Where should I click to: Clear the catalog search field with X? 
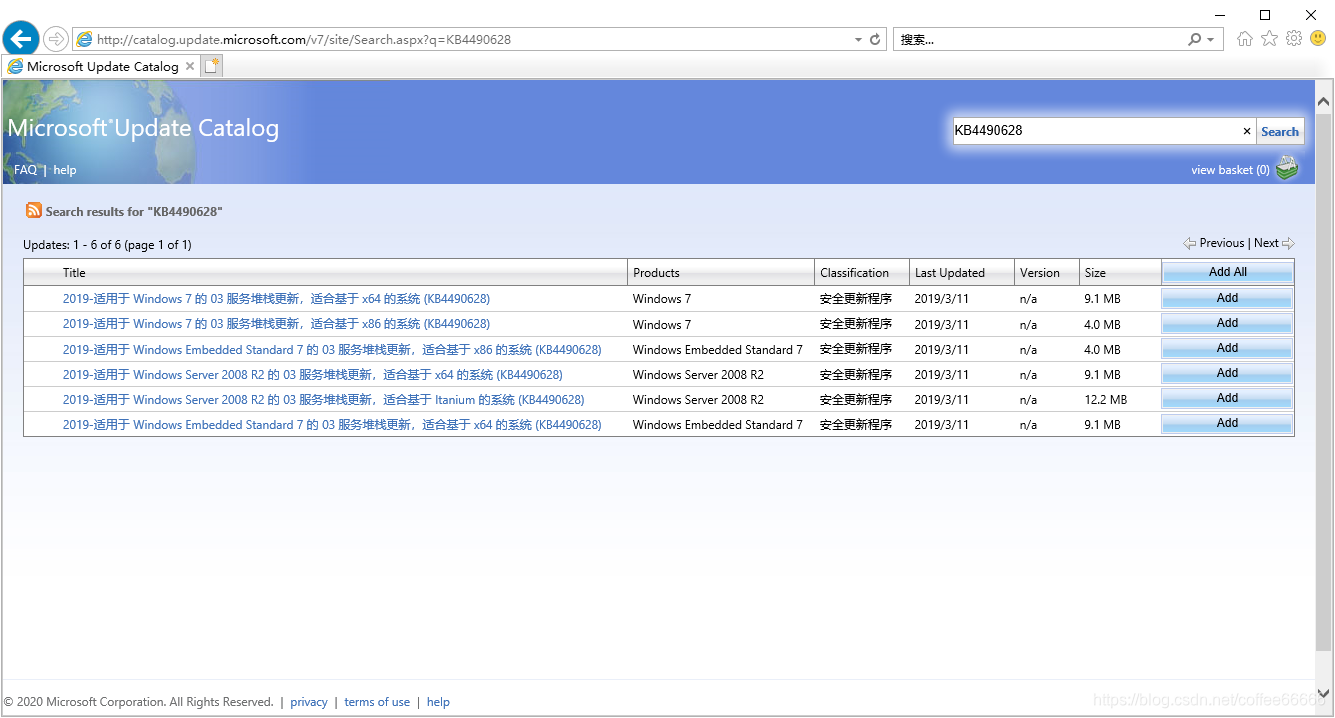click(x=1247, y=131)
